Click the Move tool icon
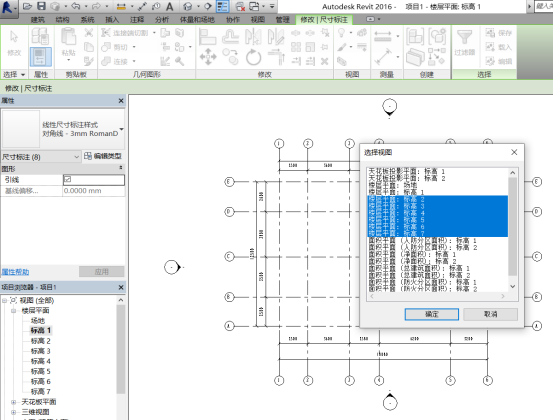This screenshot has height=420, width=554. tap(208, 57)
